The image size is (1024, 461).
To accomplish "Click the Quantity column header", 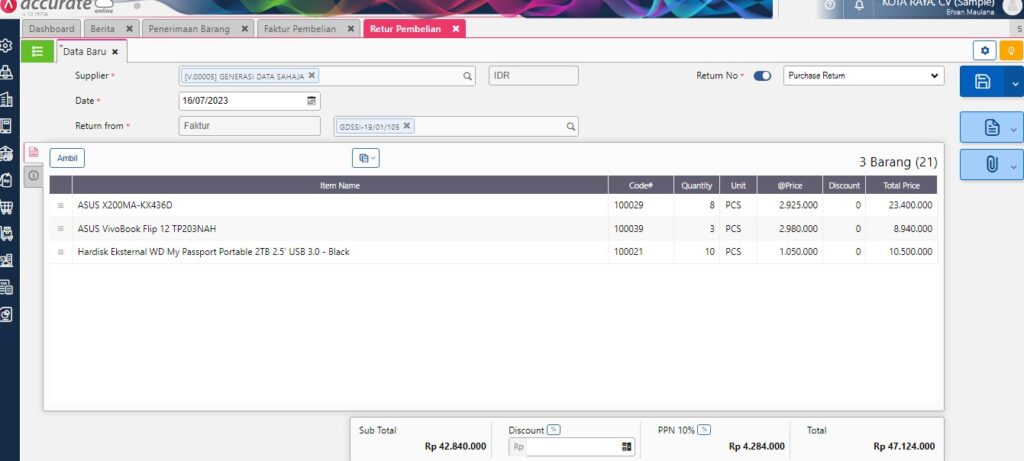I will point(696,185).
